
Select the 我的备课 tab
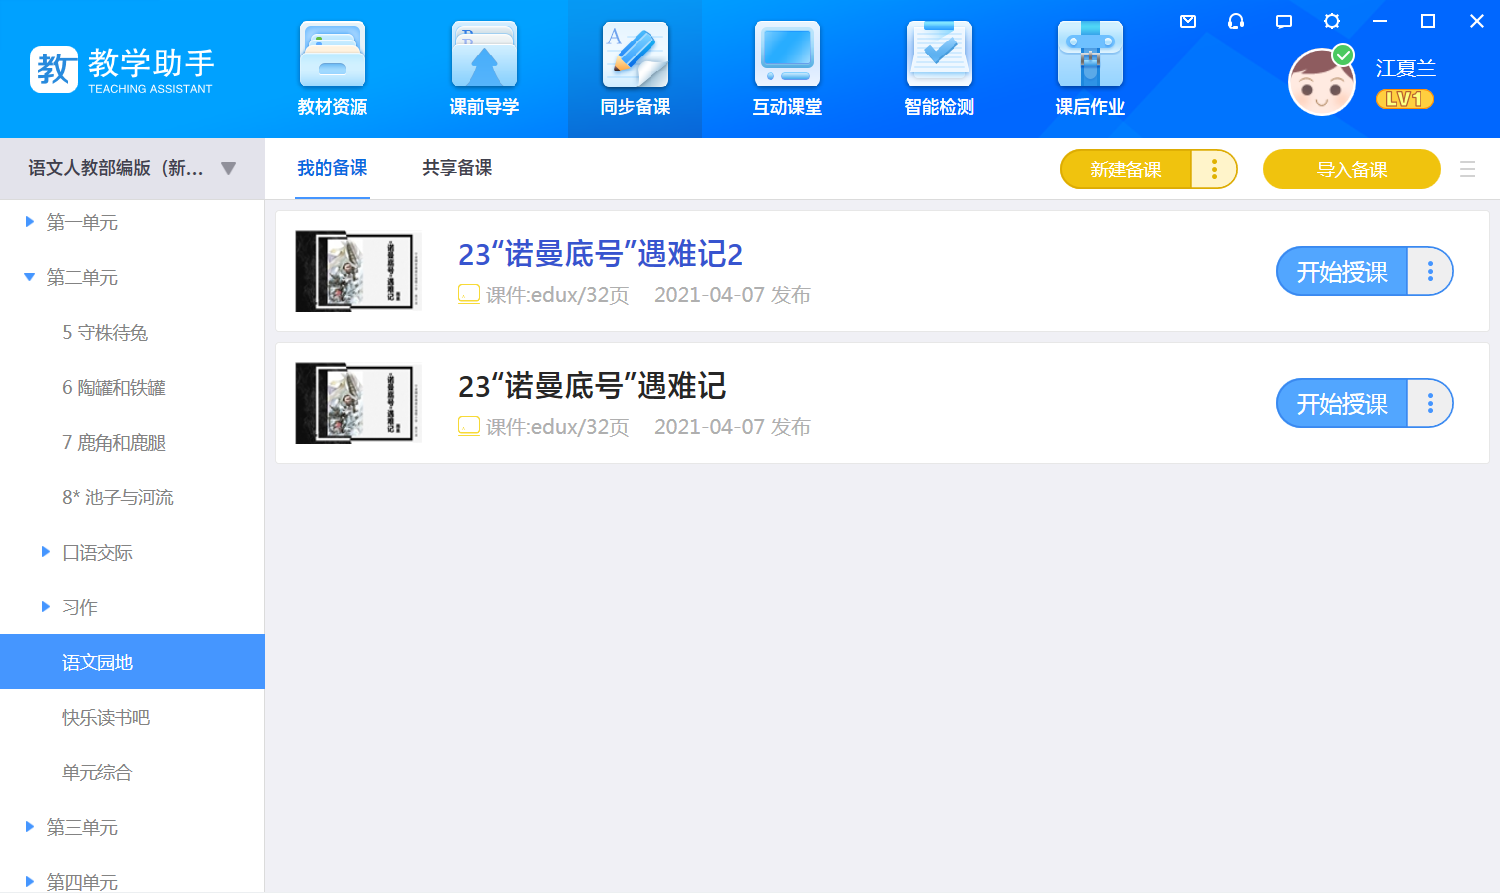coord(332,168)
